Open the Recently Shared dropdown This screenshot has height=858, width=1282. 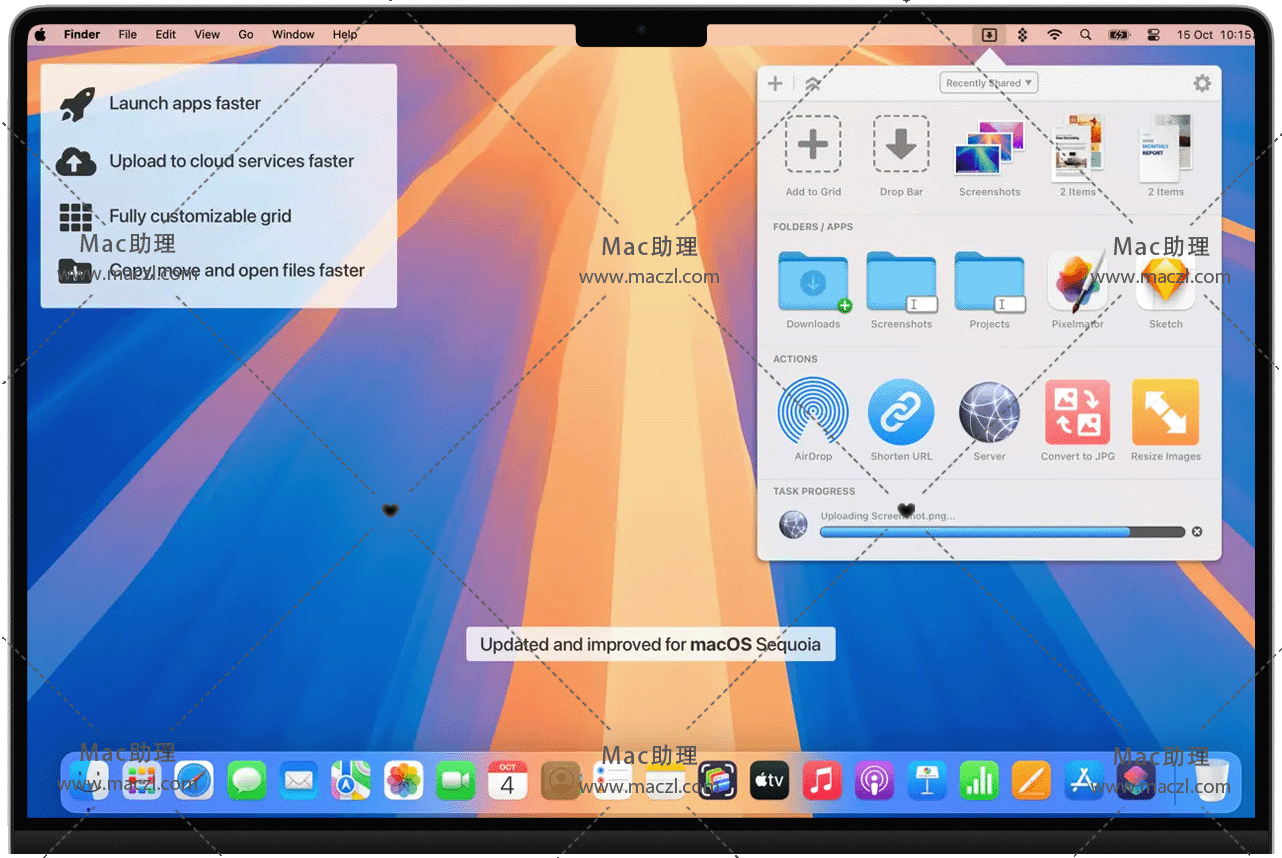pos(989,83)
